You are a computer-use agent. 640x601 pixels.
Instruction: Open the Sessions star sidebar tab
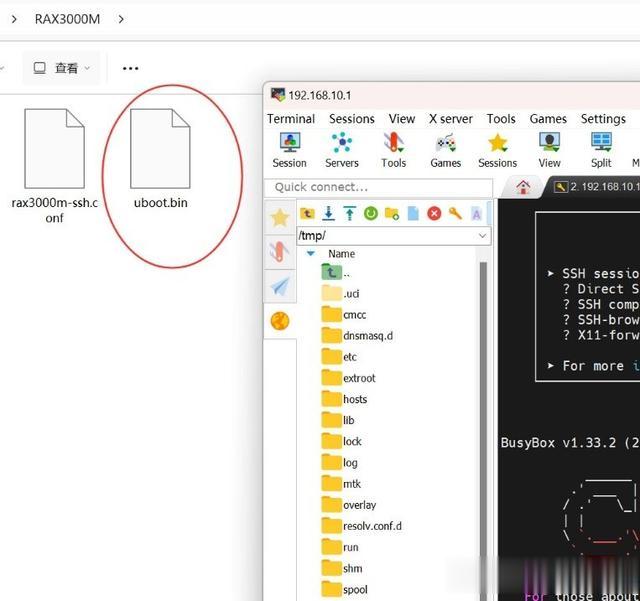(x=280, y=218)
